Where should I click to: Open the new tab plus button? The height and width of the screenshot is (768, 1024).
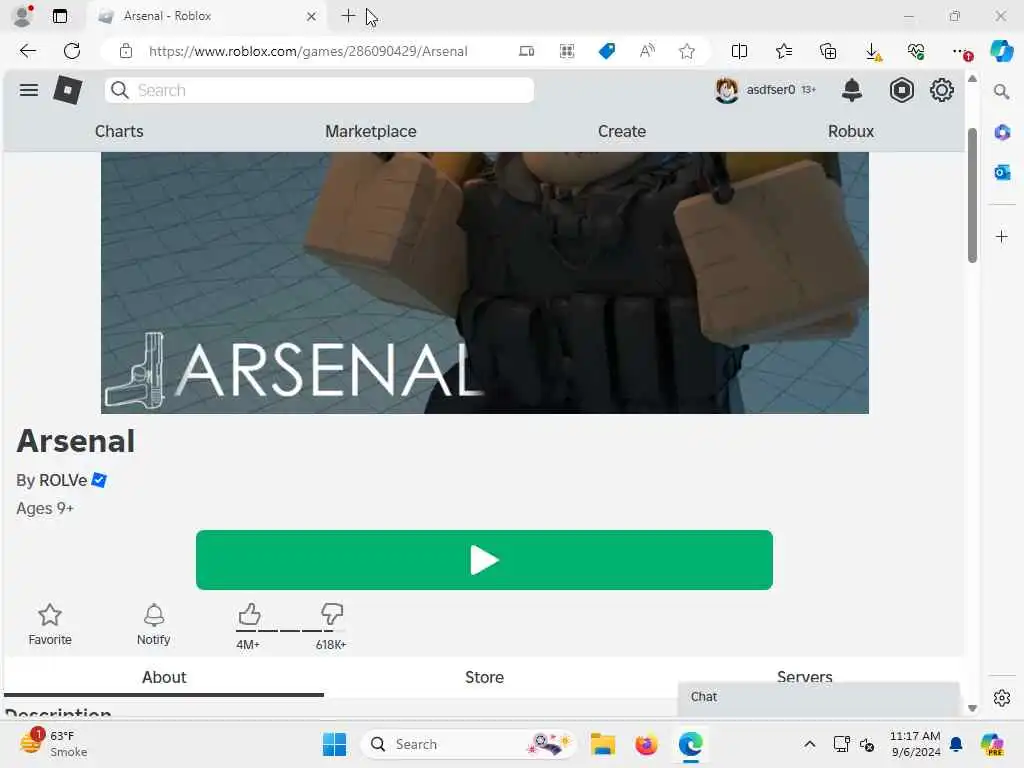point(348,16)
